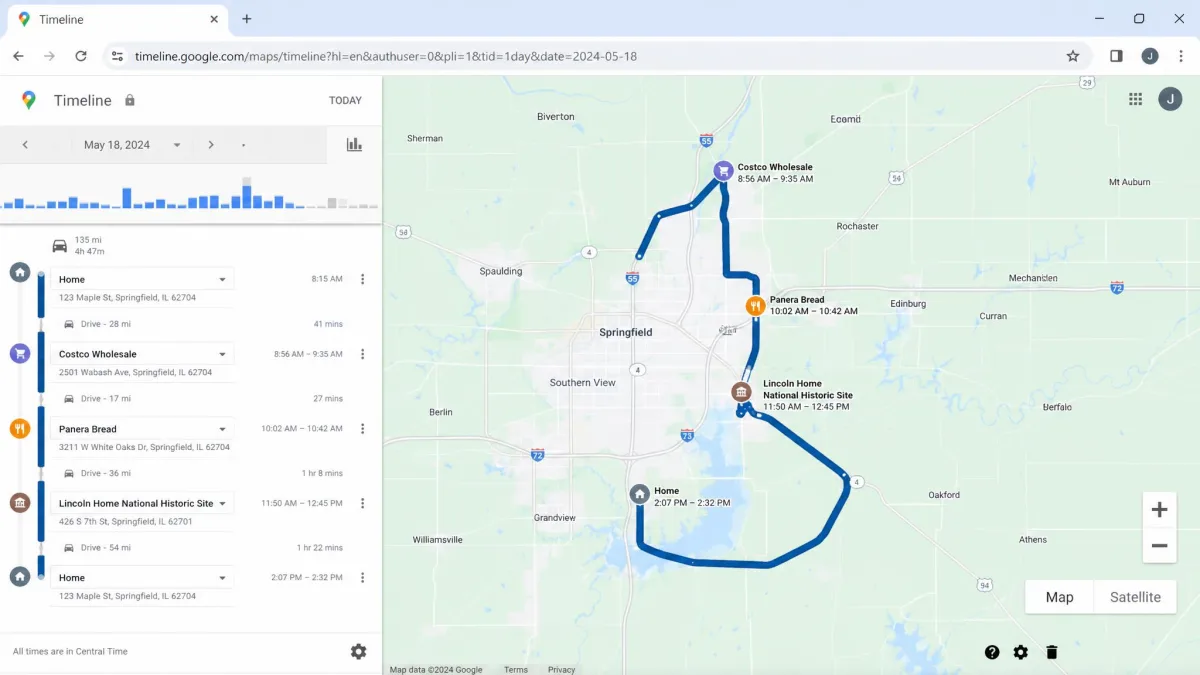The height and width of the screenshot is (675, 1200).
Task: Click the Costco Wholesale map pin
Action: click(x=723, y=171)
